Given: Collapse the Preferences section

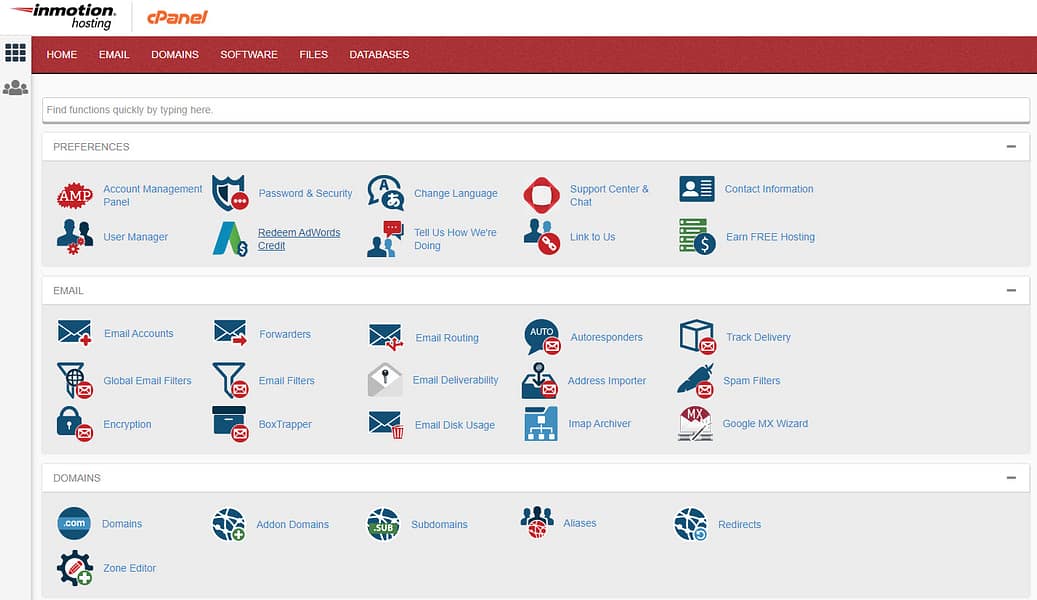Looking at the screenshot, I should tap(1011, 147).
